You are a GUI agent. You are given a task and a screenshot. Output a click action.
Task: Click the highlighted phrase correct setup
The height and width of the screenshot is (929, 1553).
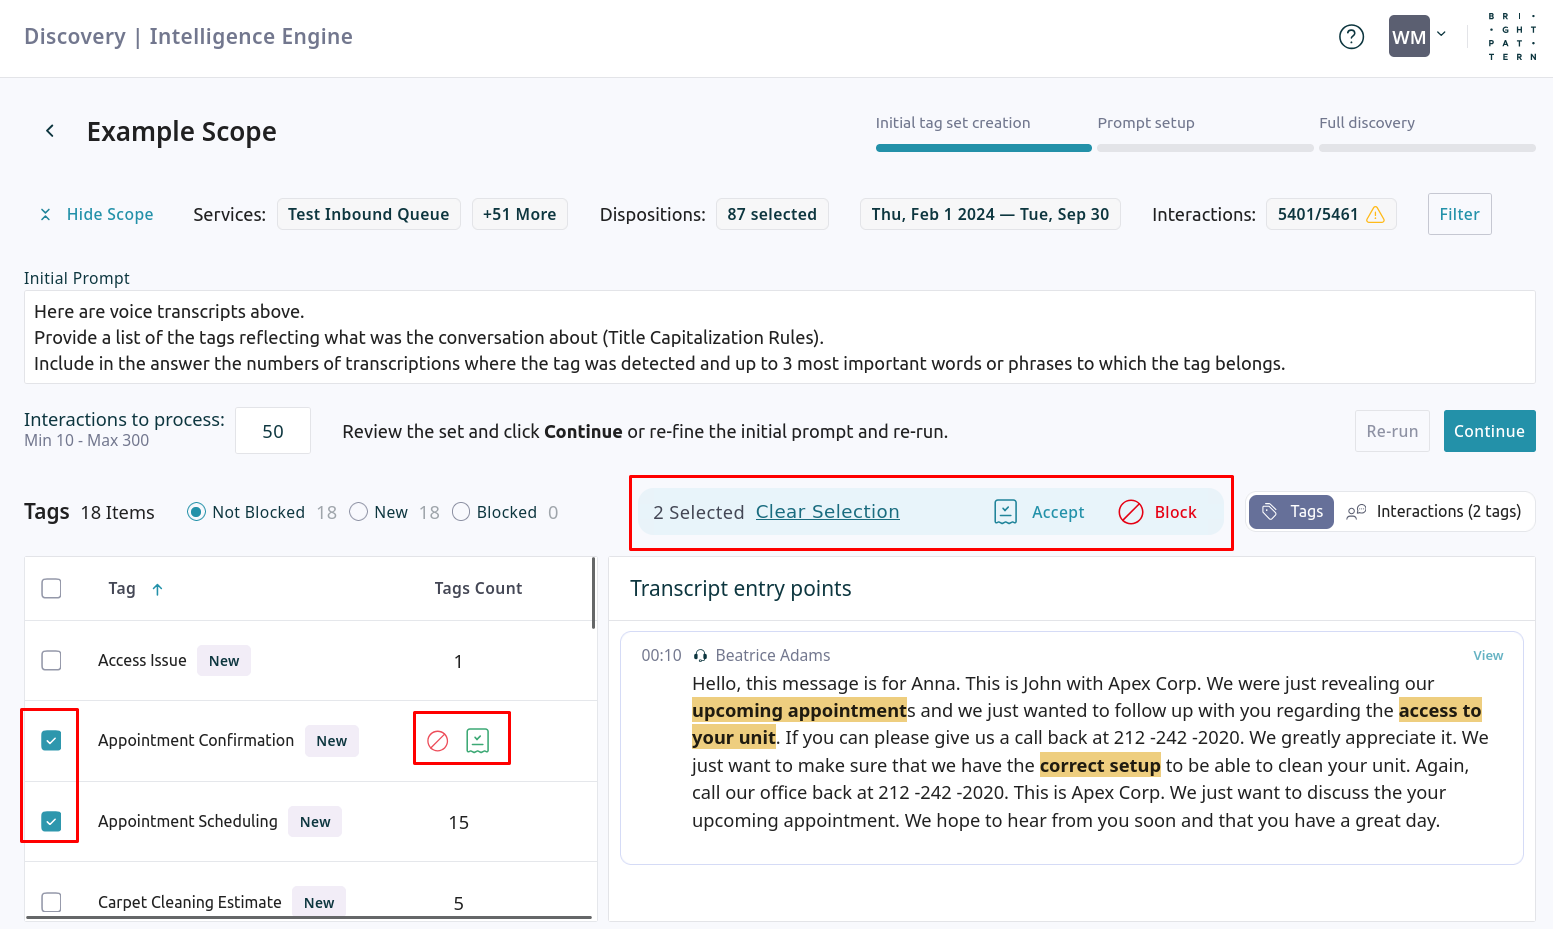click(x=1100, y=765)
